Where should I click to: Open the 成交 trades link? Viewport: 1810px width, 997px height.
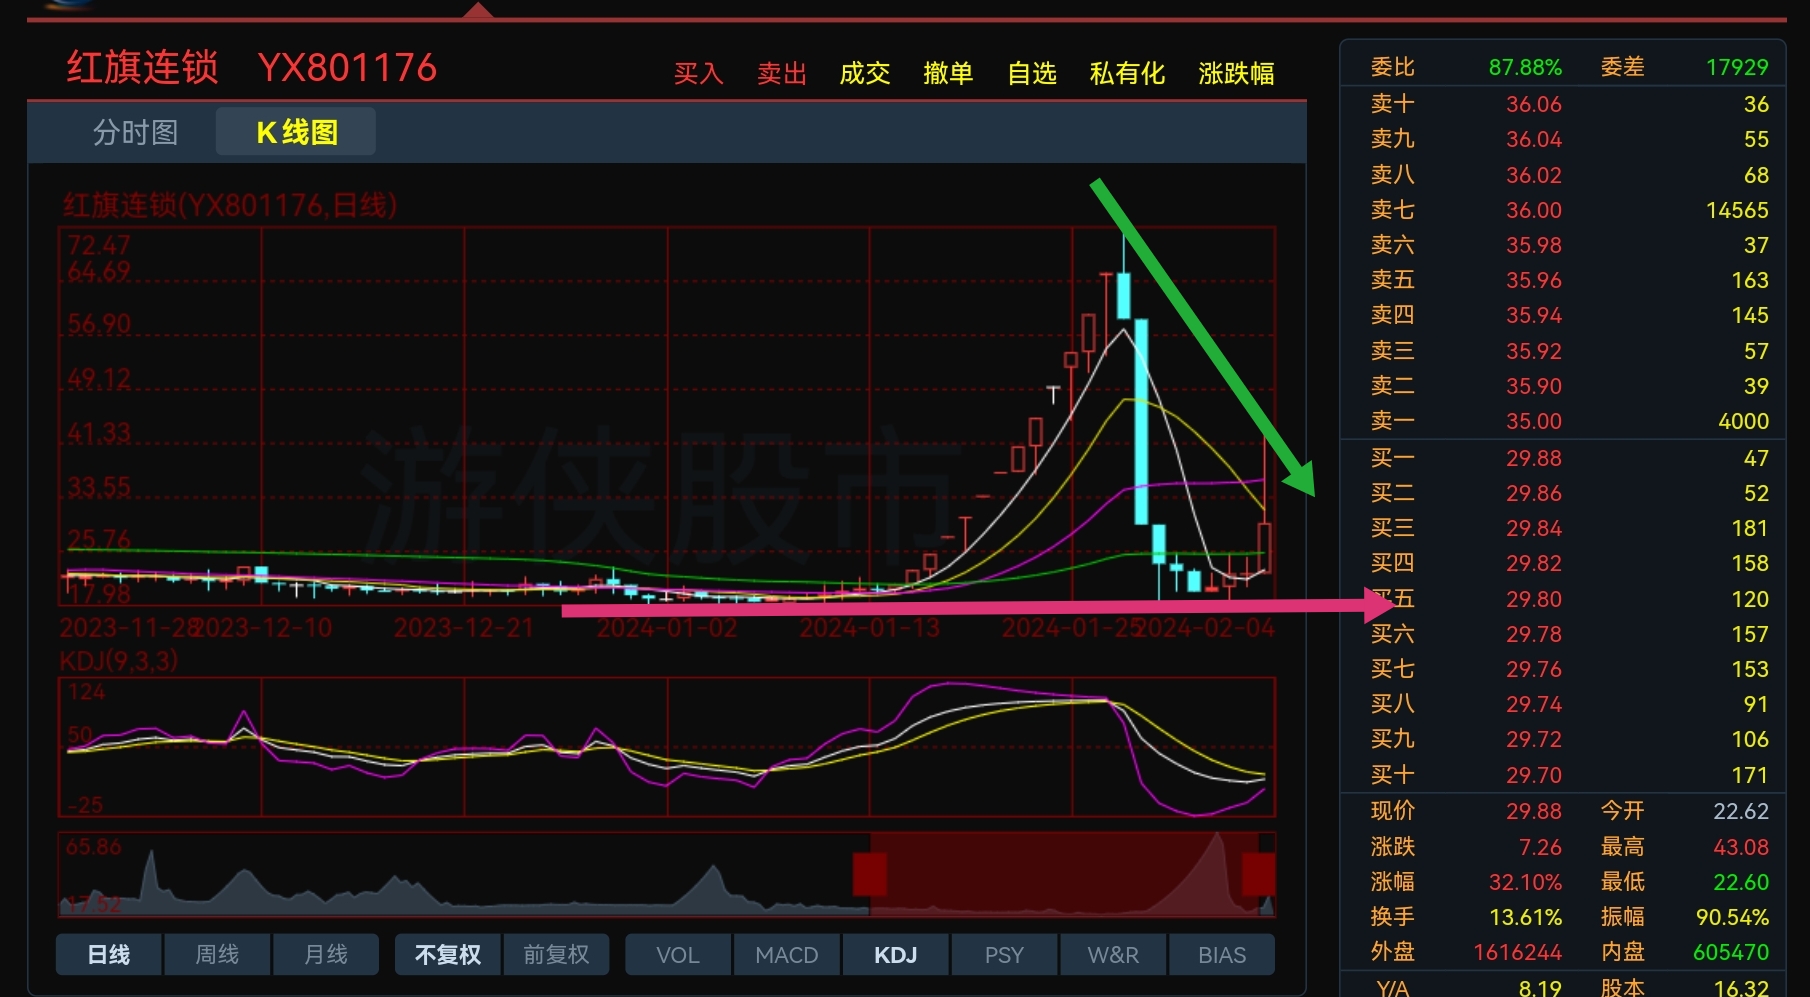pyautogui.click(x=865, y=73)
